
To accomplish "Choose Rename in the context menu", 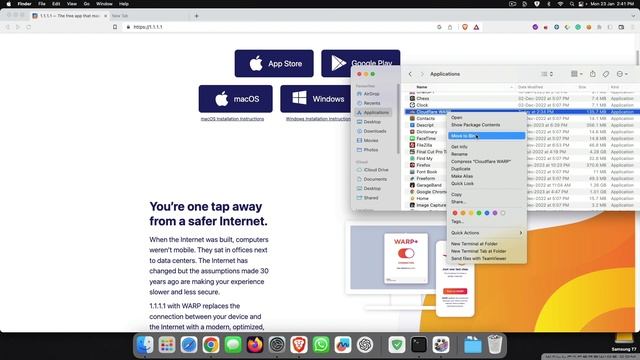I will click(459, 154).
